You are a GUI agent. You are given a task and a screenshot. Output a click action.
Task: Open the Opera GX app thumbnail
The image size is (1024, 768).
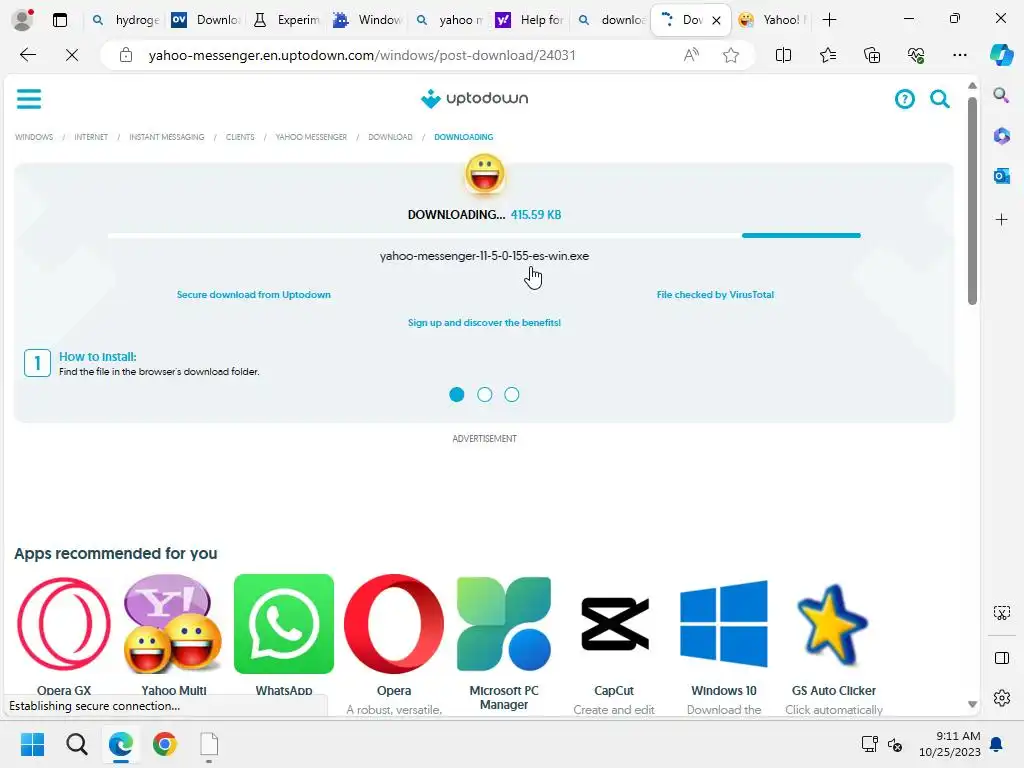(64, 624)
